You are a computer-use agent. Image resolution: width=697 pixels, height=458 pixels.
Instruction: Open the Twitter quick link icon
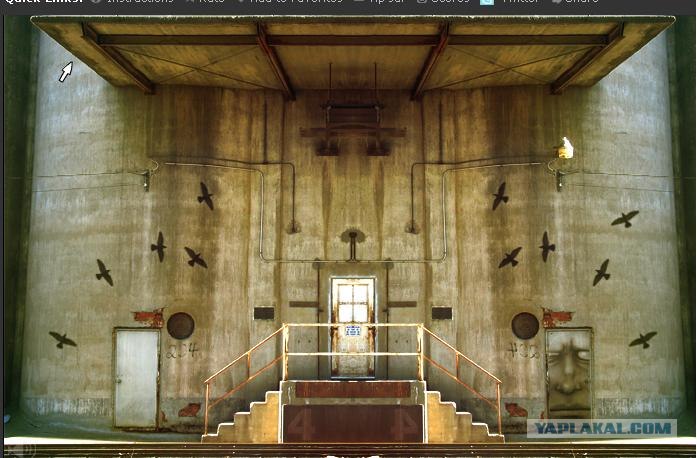pyautogui.click(x=487, y=2)
